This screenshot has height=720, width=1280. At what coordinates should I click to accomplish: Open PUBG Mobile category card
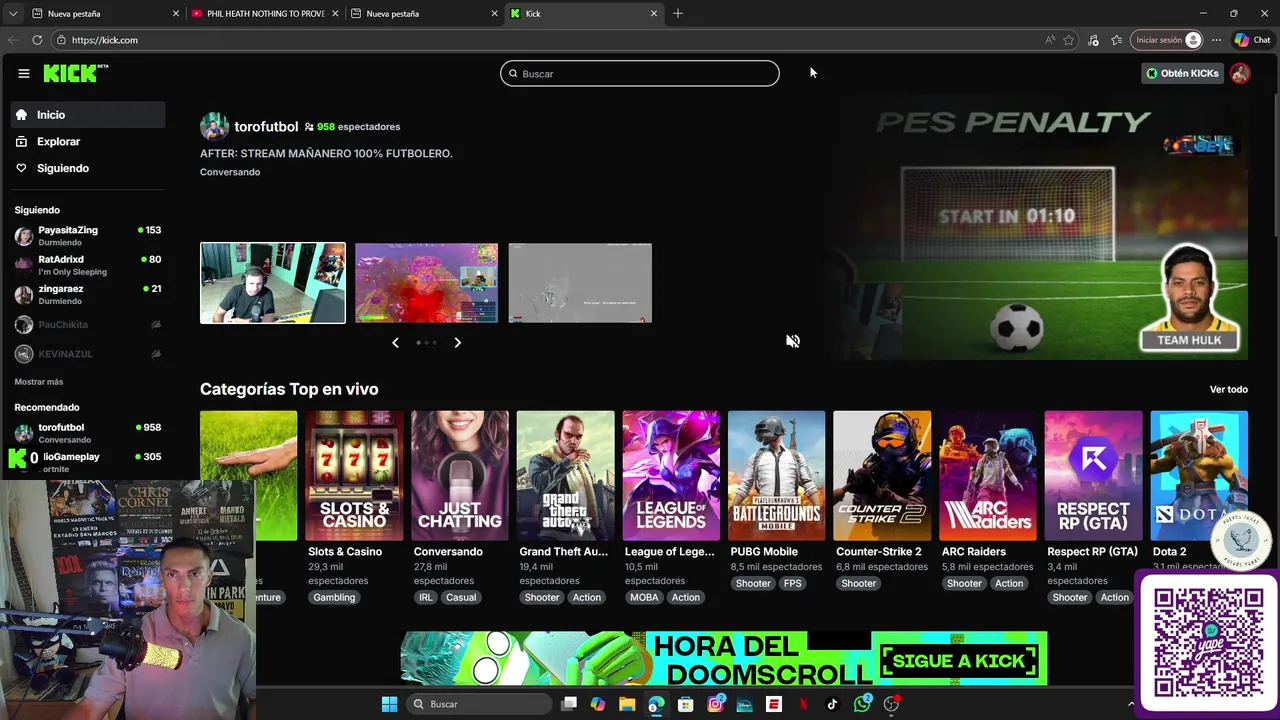click(x=777, y=476)
